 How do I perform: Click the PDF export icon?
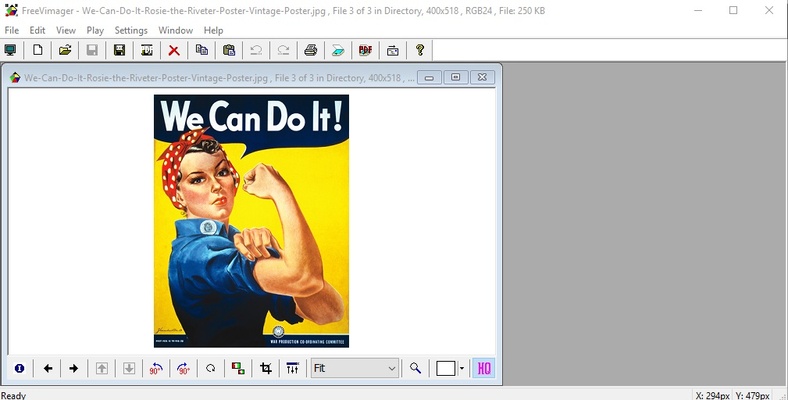click(366, 50)
